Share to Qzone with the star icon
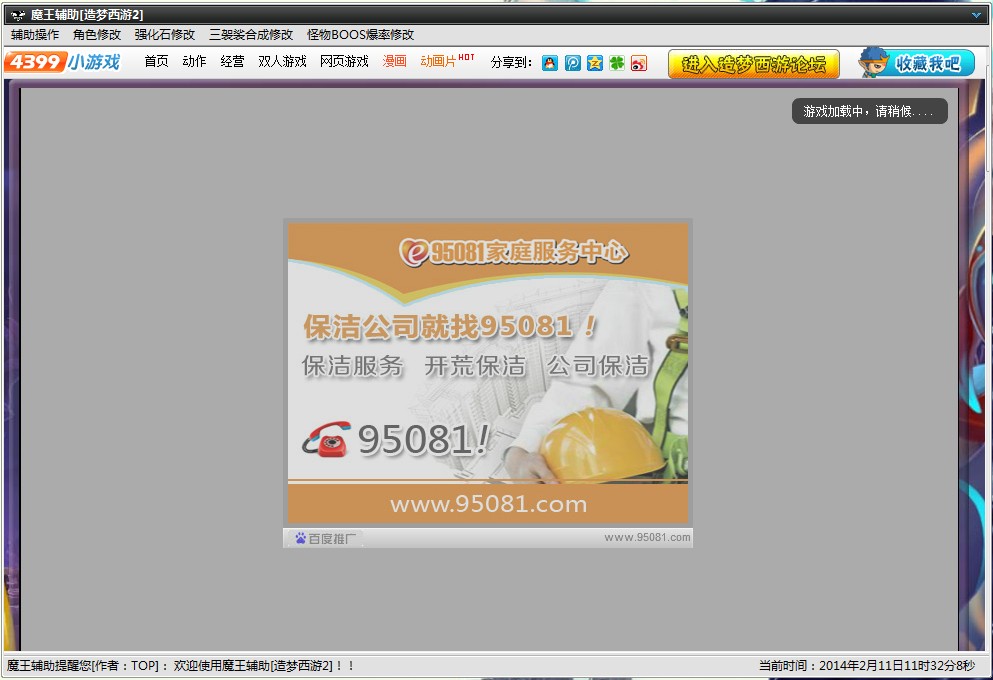The height and width of the screenshot is (680, 993). [x=595, y=63]
